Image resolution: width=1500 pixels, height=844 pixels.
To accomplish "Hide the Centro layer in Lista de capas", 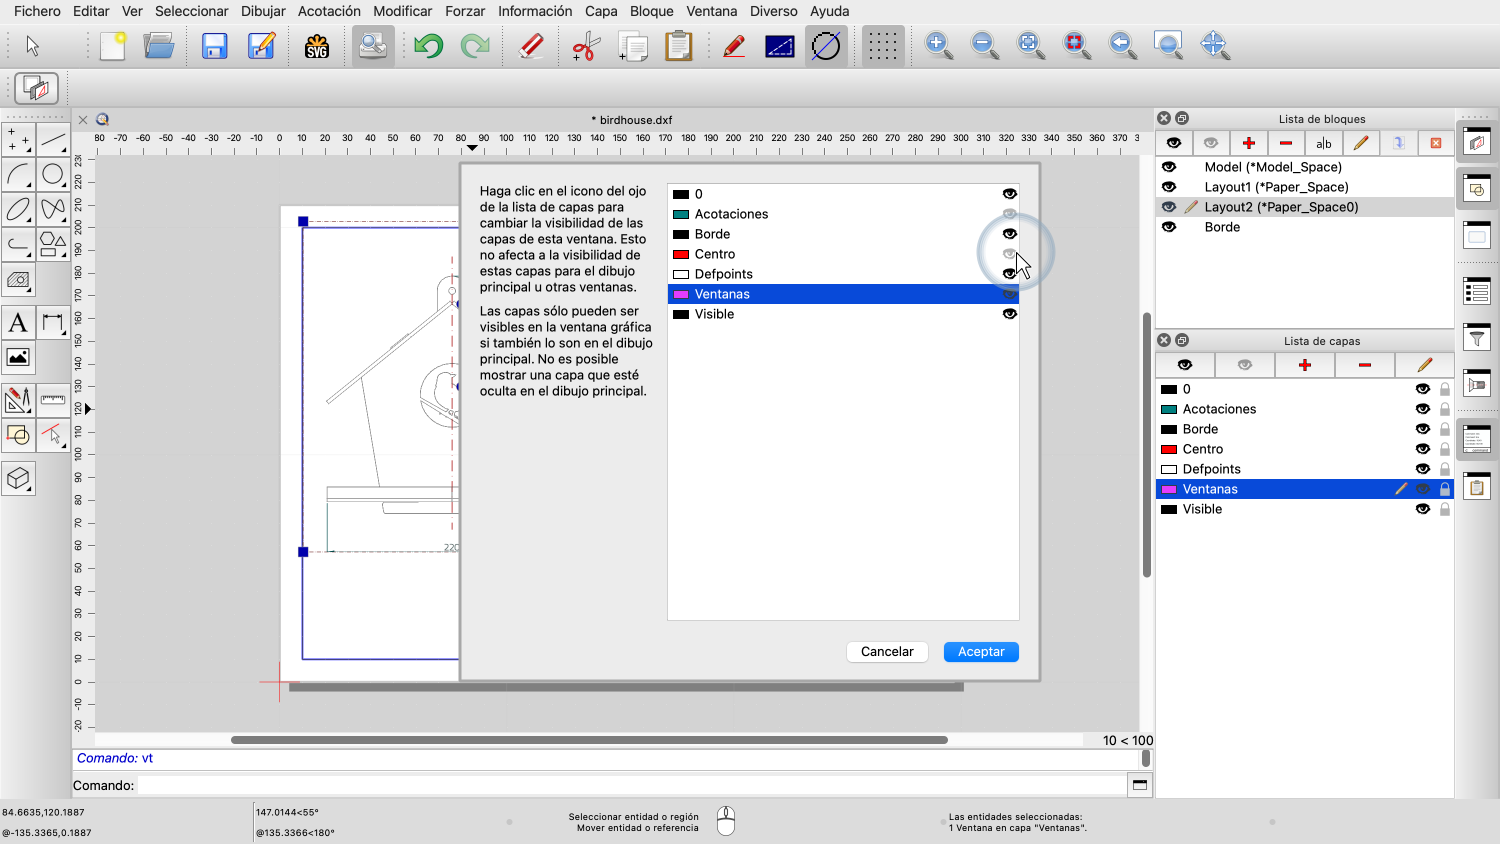I will (x=1422, y=449).
